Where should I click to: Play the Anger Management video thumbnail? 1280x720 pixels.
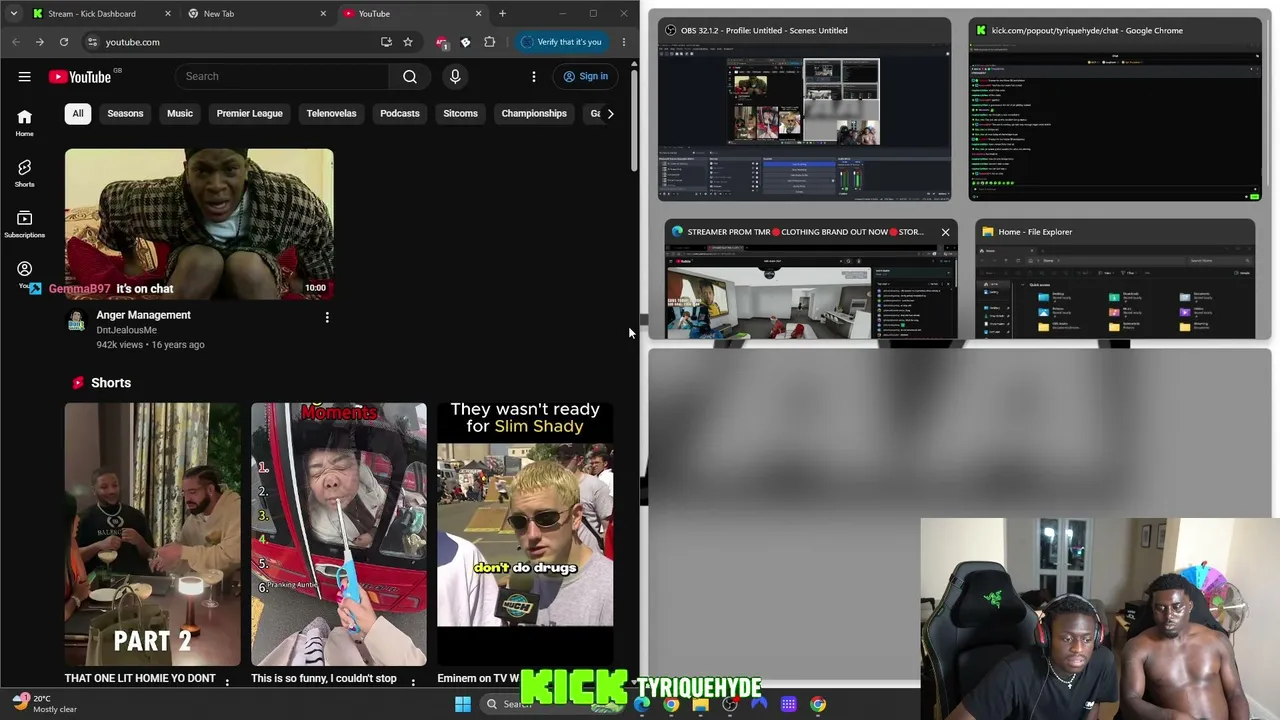click(199, 224)
